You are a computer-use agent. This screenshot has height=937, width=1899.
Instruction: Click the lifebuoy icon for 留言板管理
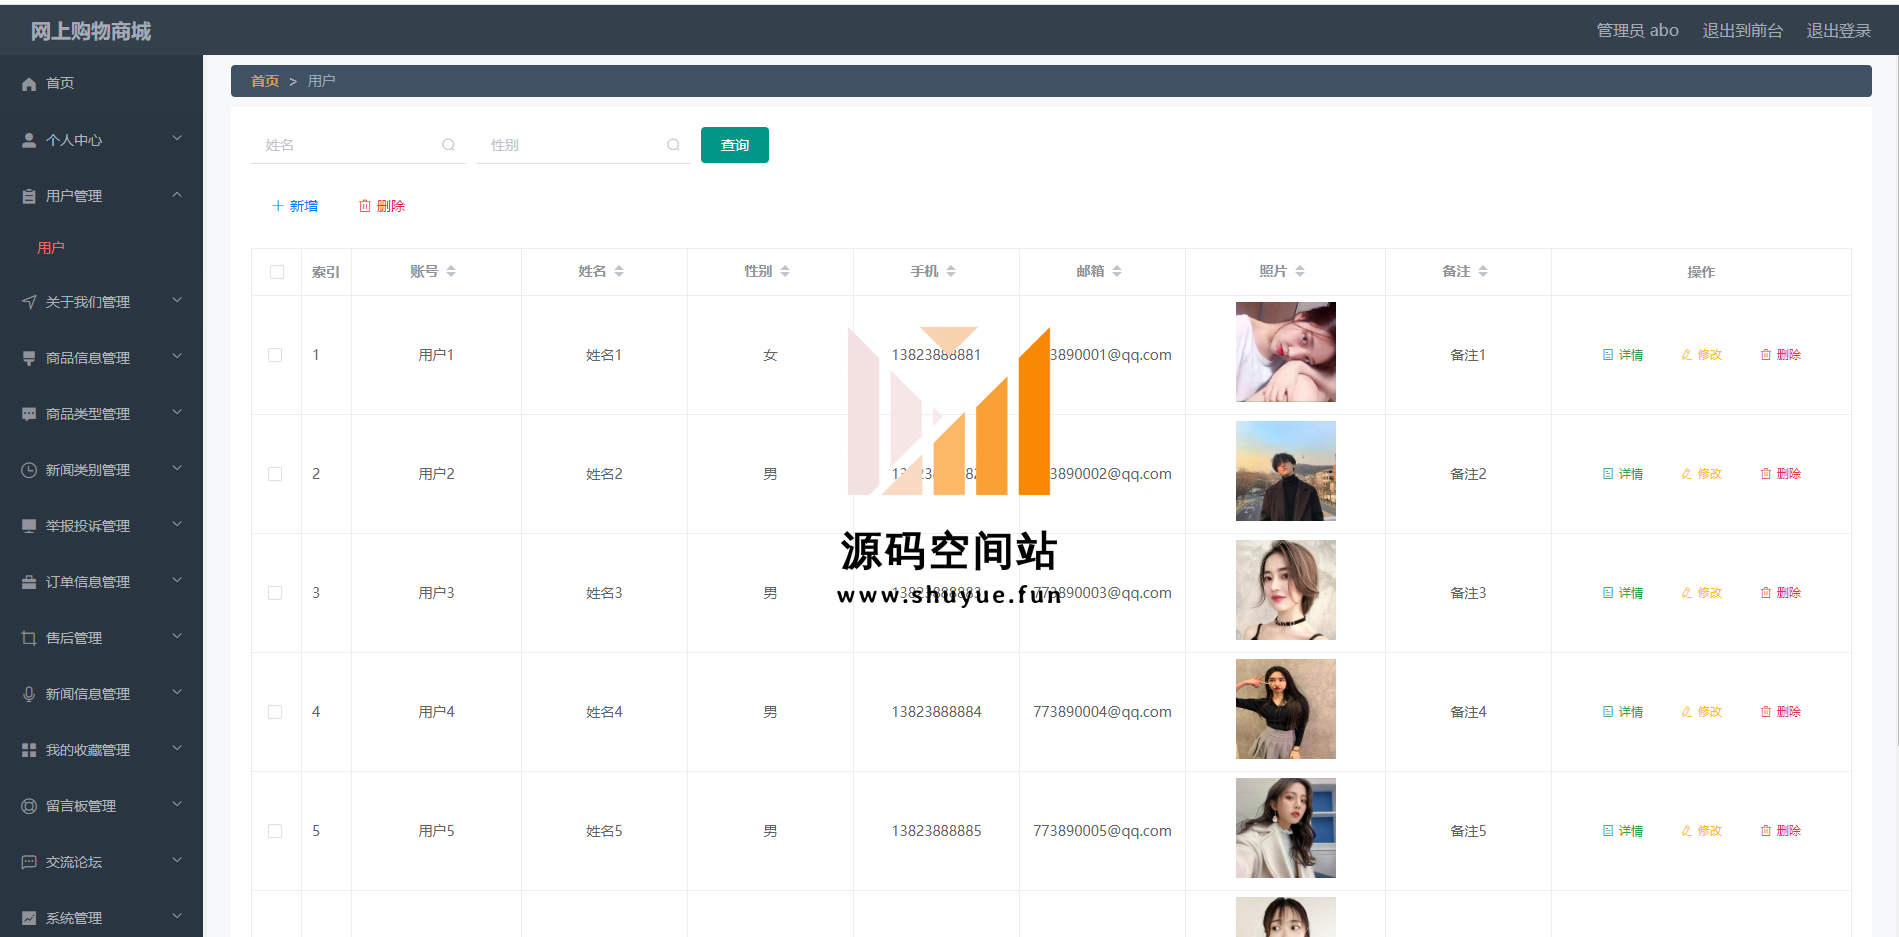tap(29, 806)
